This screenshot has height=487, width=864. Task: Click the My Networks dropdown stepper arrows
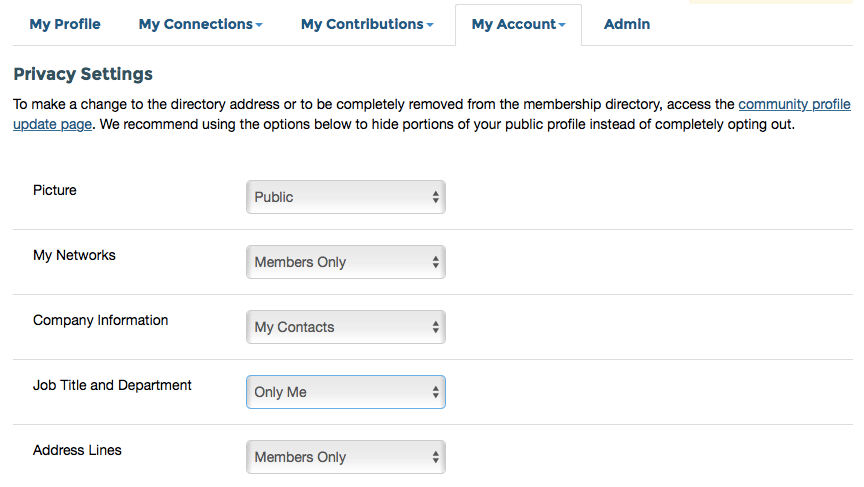(436, 262)
